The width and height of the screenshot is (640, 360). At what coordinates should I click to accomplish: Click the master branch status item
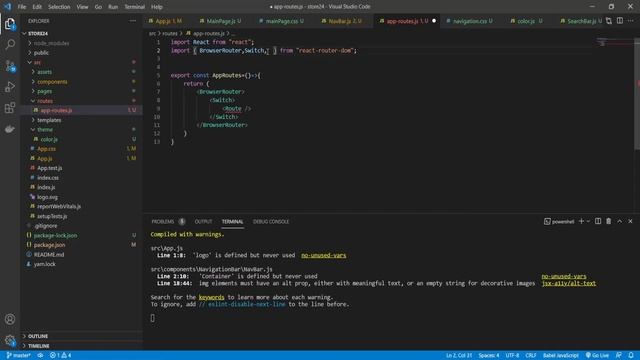point(19,356)
